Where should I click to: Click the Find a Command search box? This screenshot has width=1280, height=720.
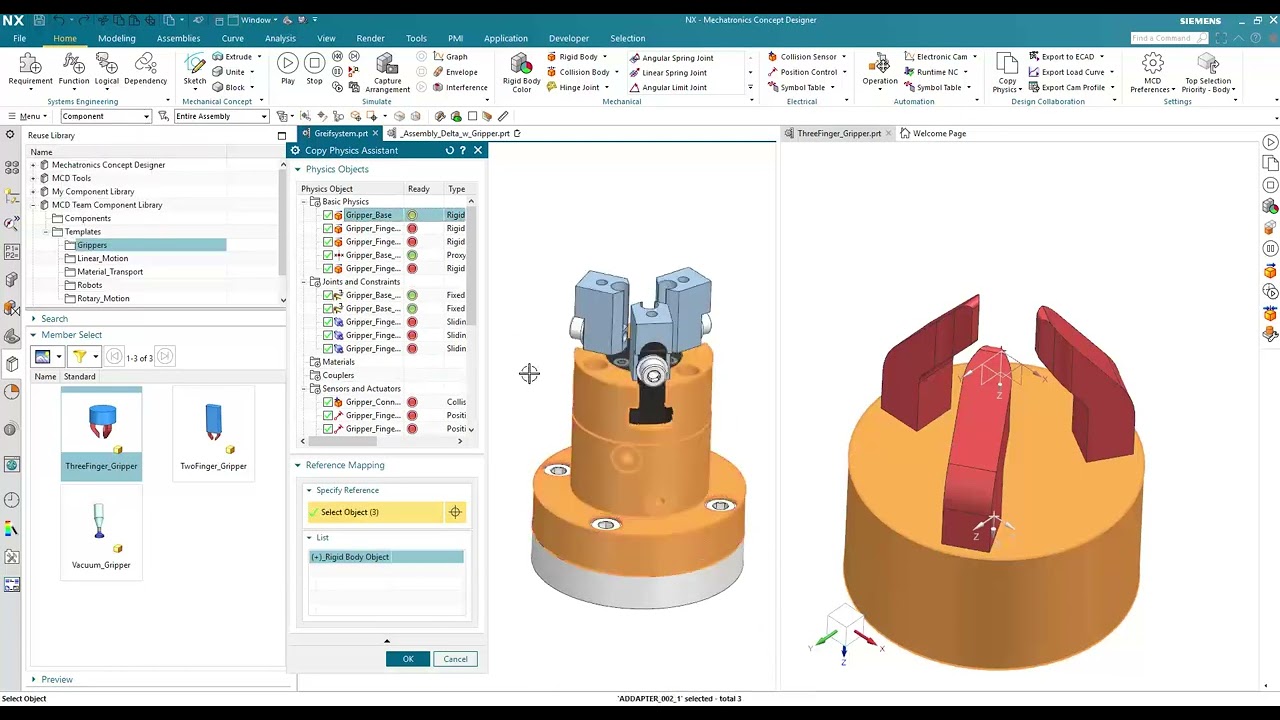tap(1167, 38)
